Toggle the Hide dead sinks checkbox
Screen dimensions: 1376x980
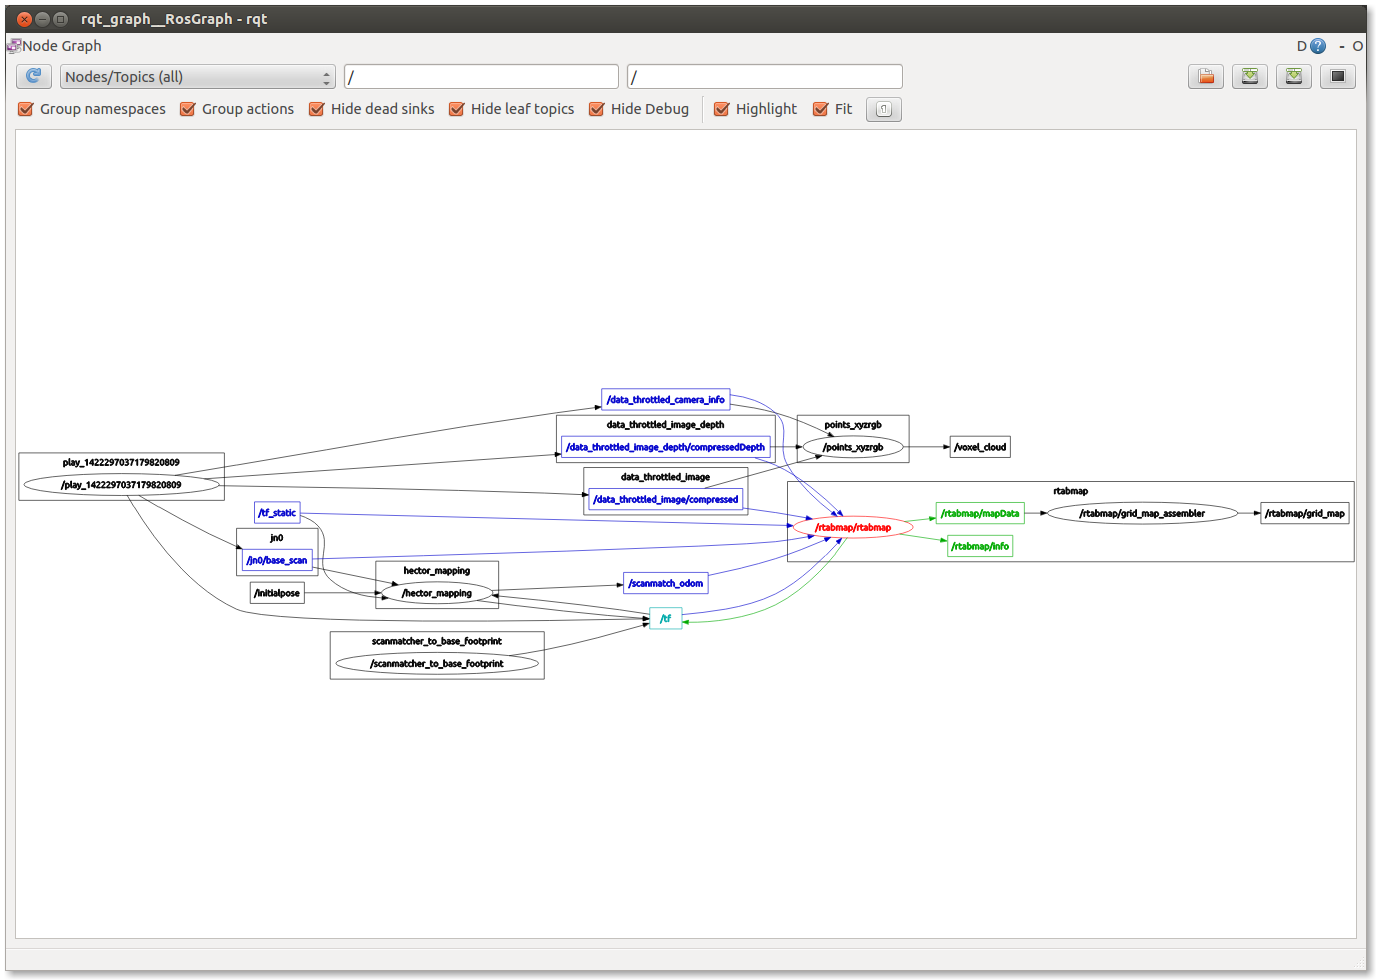pos(317,109)
